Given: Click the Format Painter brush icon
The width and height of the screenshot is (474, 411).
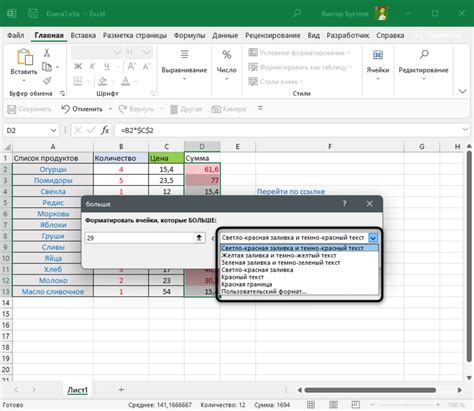Looking at the screenshot, I should [47, 80].
